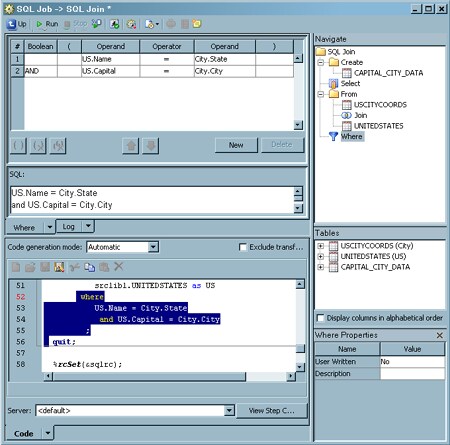Click the code editor scroll up arrow

[x=300, y=284]
